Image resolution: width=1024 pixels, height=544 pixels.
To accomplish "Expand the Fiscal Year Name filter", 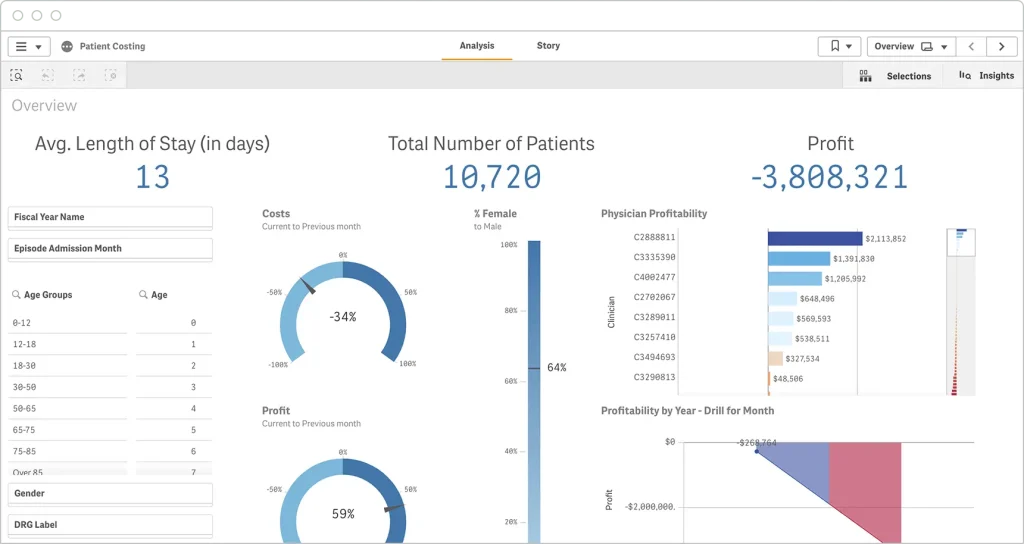I will pos(110,217).
